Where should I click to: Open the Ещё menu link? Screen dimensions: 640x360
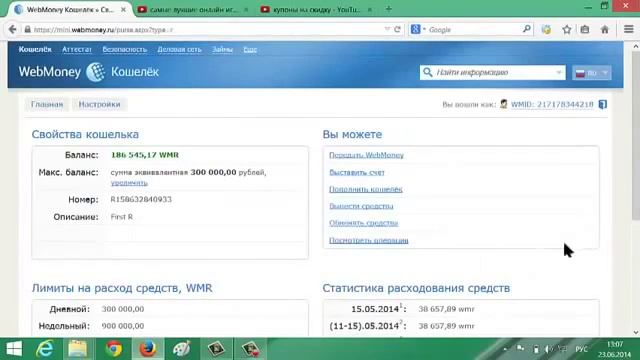click(x=250, y=49)
